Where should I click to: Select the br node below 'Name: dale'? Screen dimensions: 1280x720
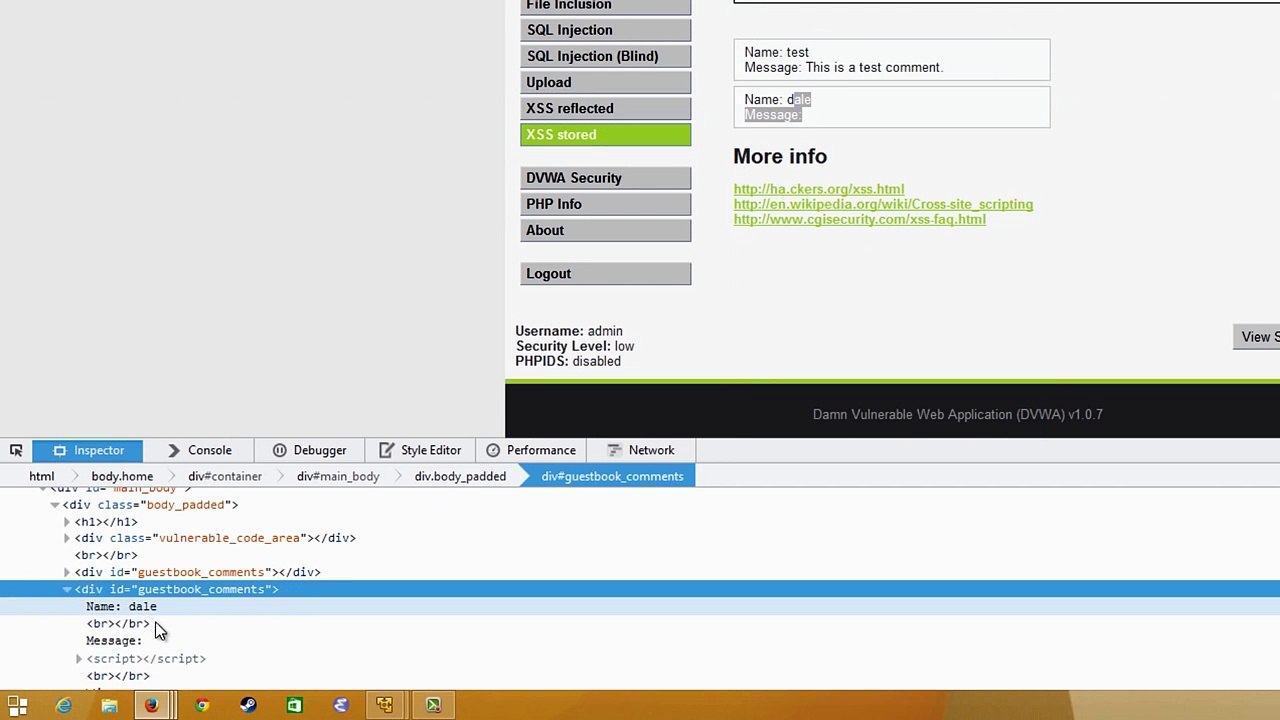point(118,624)
